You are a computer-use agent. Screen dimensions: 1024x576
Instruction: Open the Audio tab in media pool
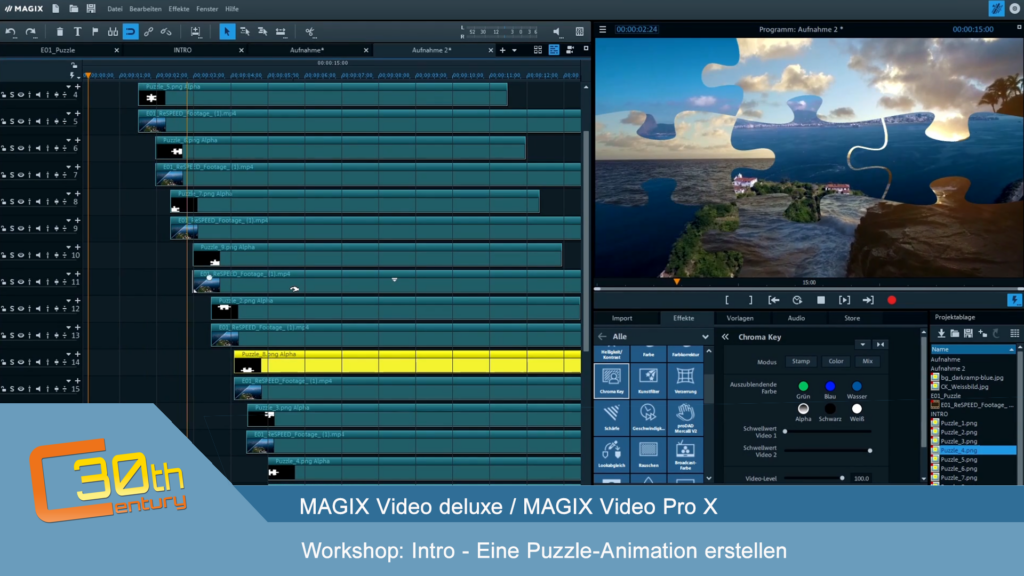[796, 318]
